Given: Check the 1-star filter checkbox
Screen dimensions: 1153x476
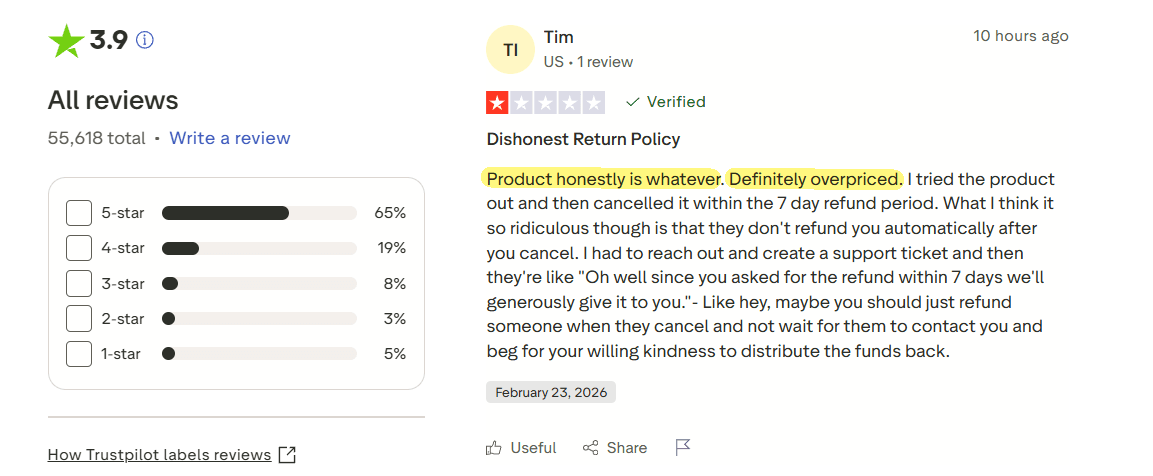Looking at the screenshot, I should coord(79,354).
